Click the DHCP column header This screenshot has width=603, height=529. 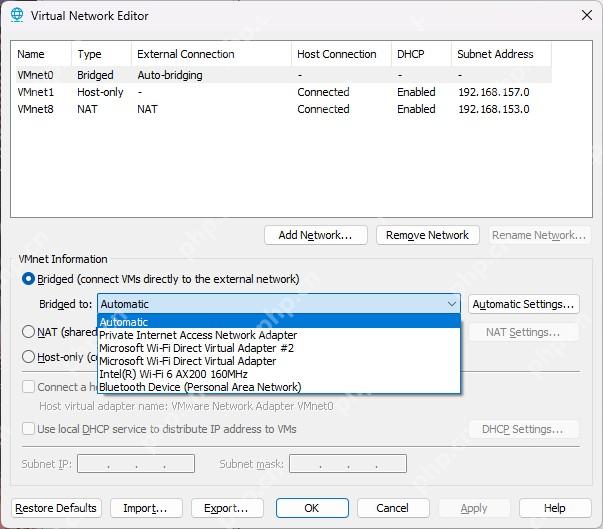tap(421, 54)
